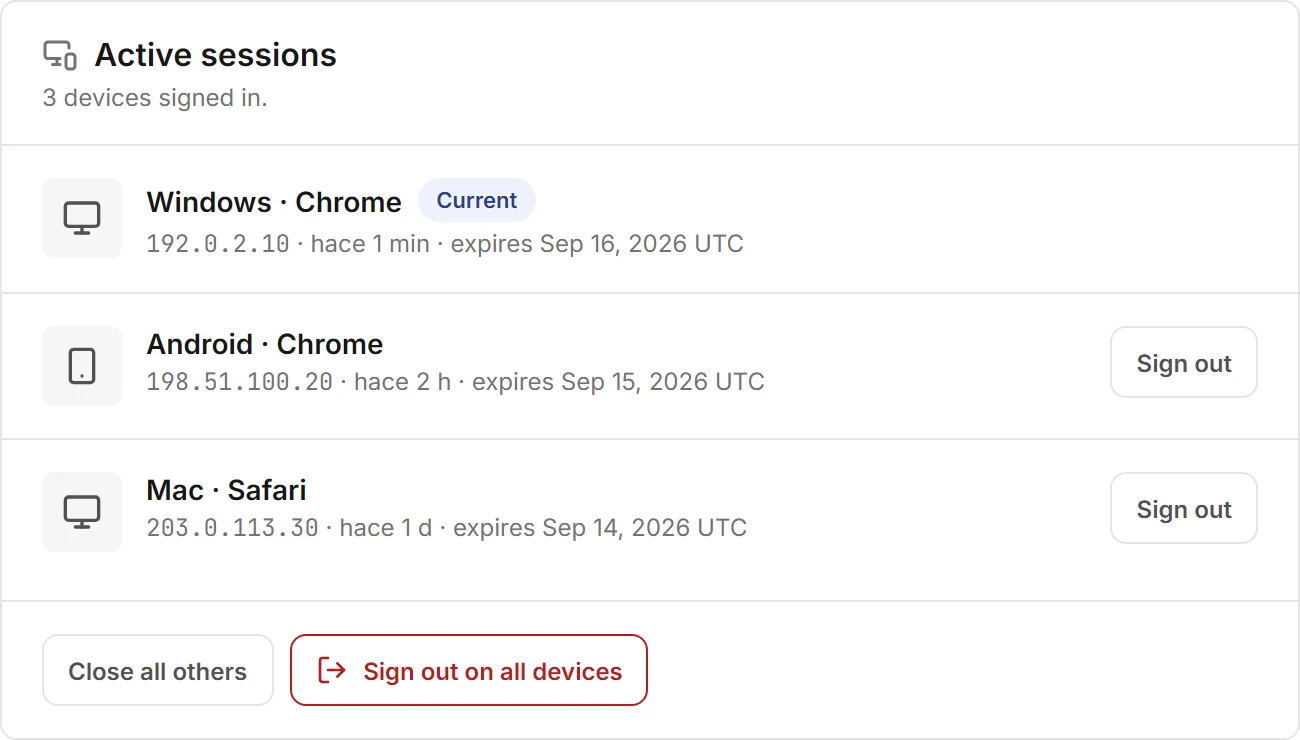
Task: Click the Mac · Safari session title
Action: (227, 490)
